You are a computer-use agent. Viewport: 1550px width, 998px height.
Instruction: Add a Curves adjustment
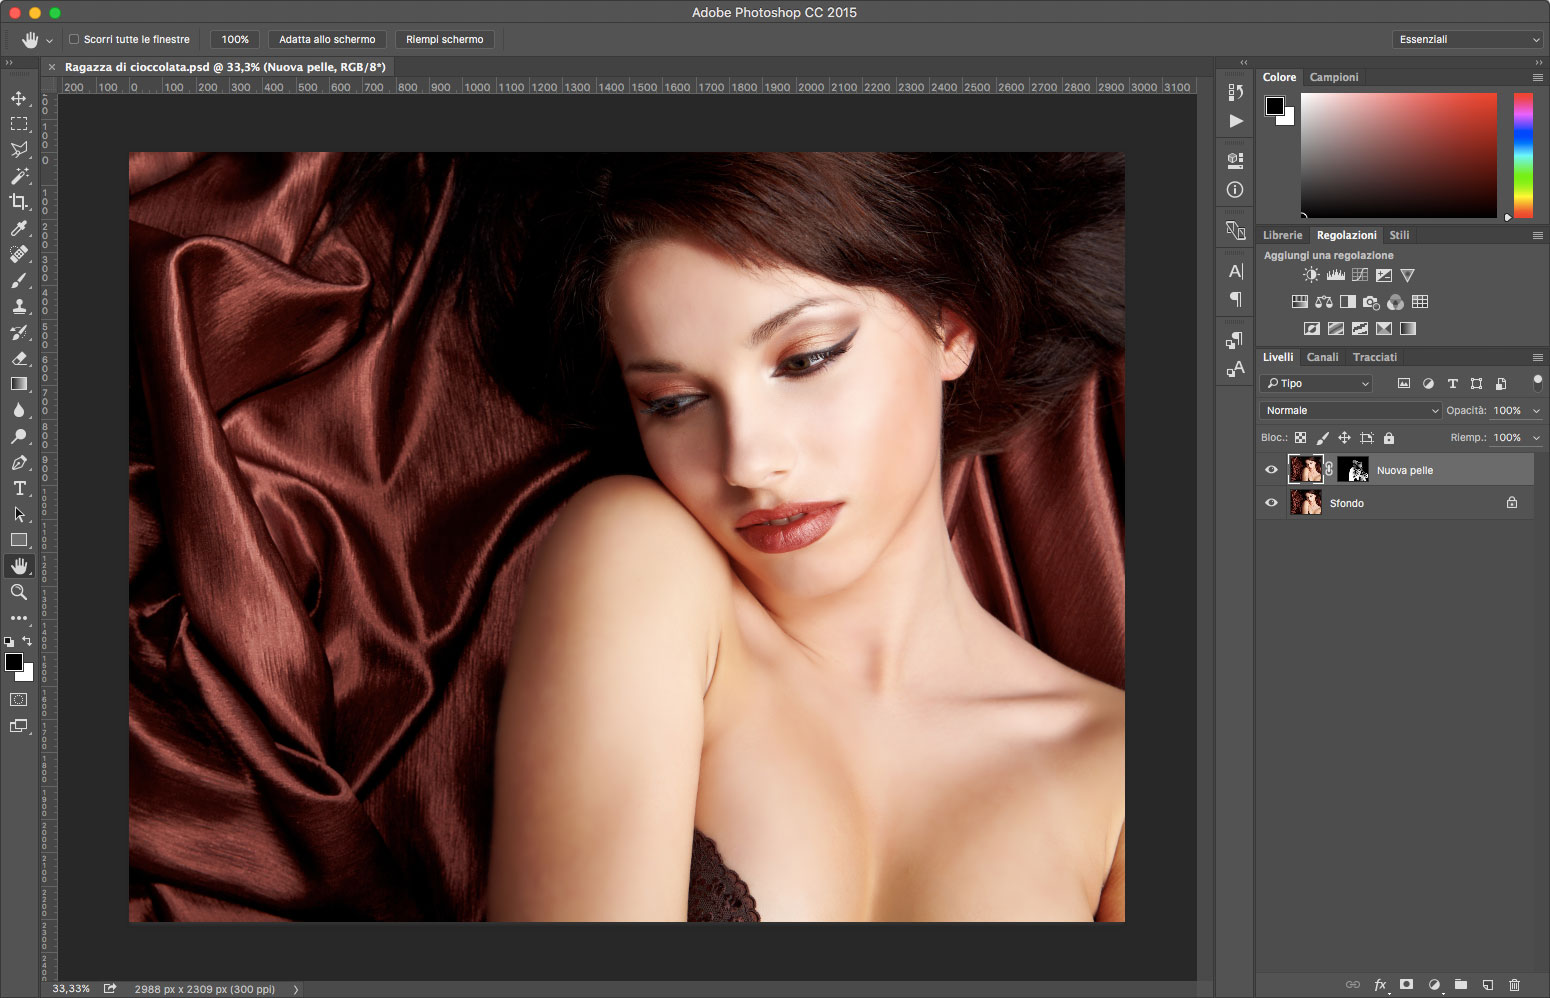1359,275
